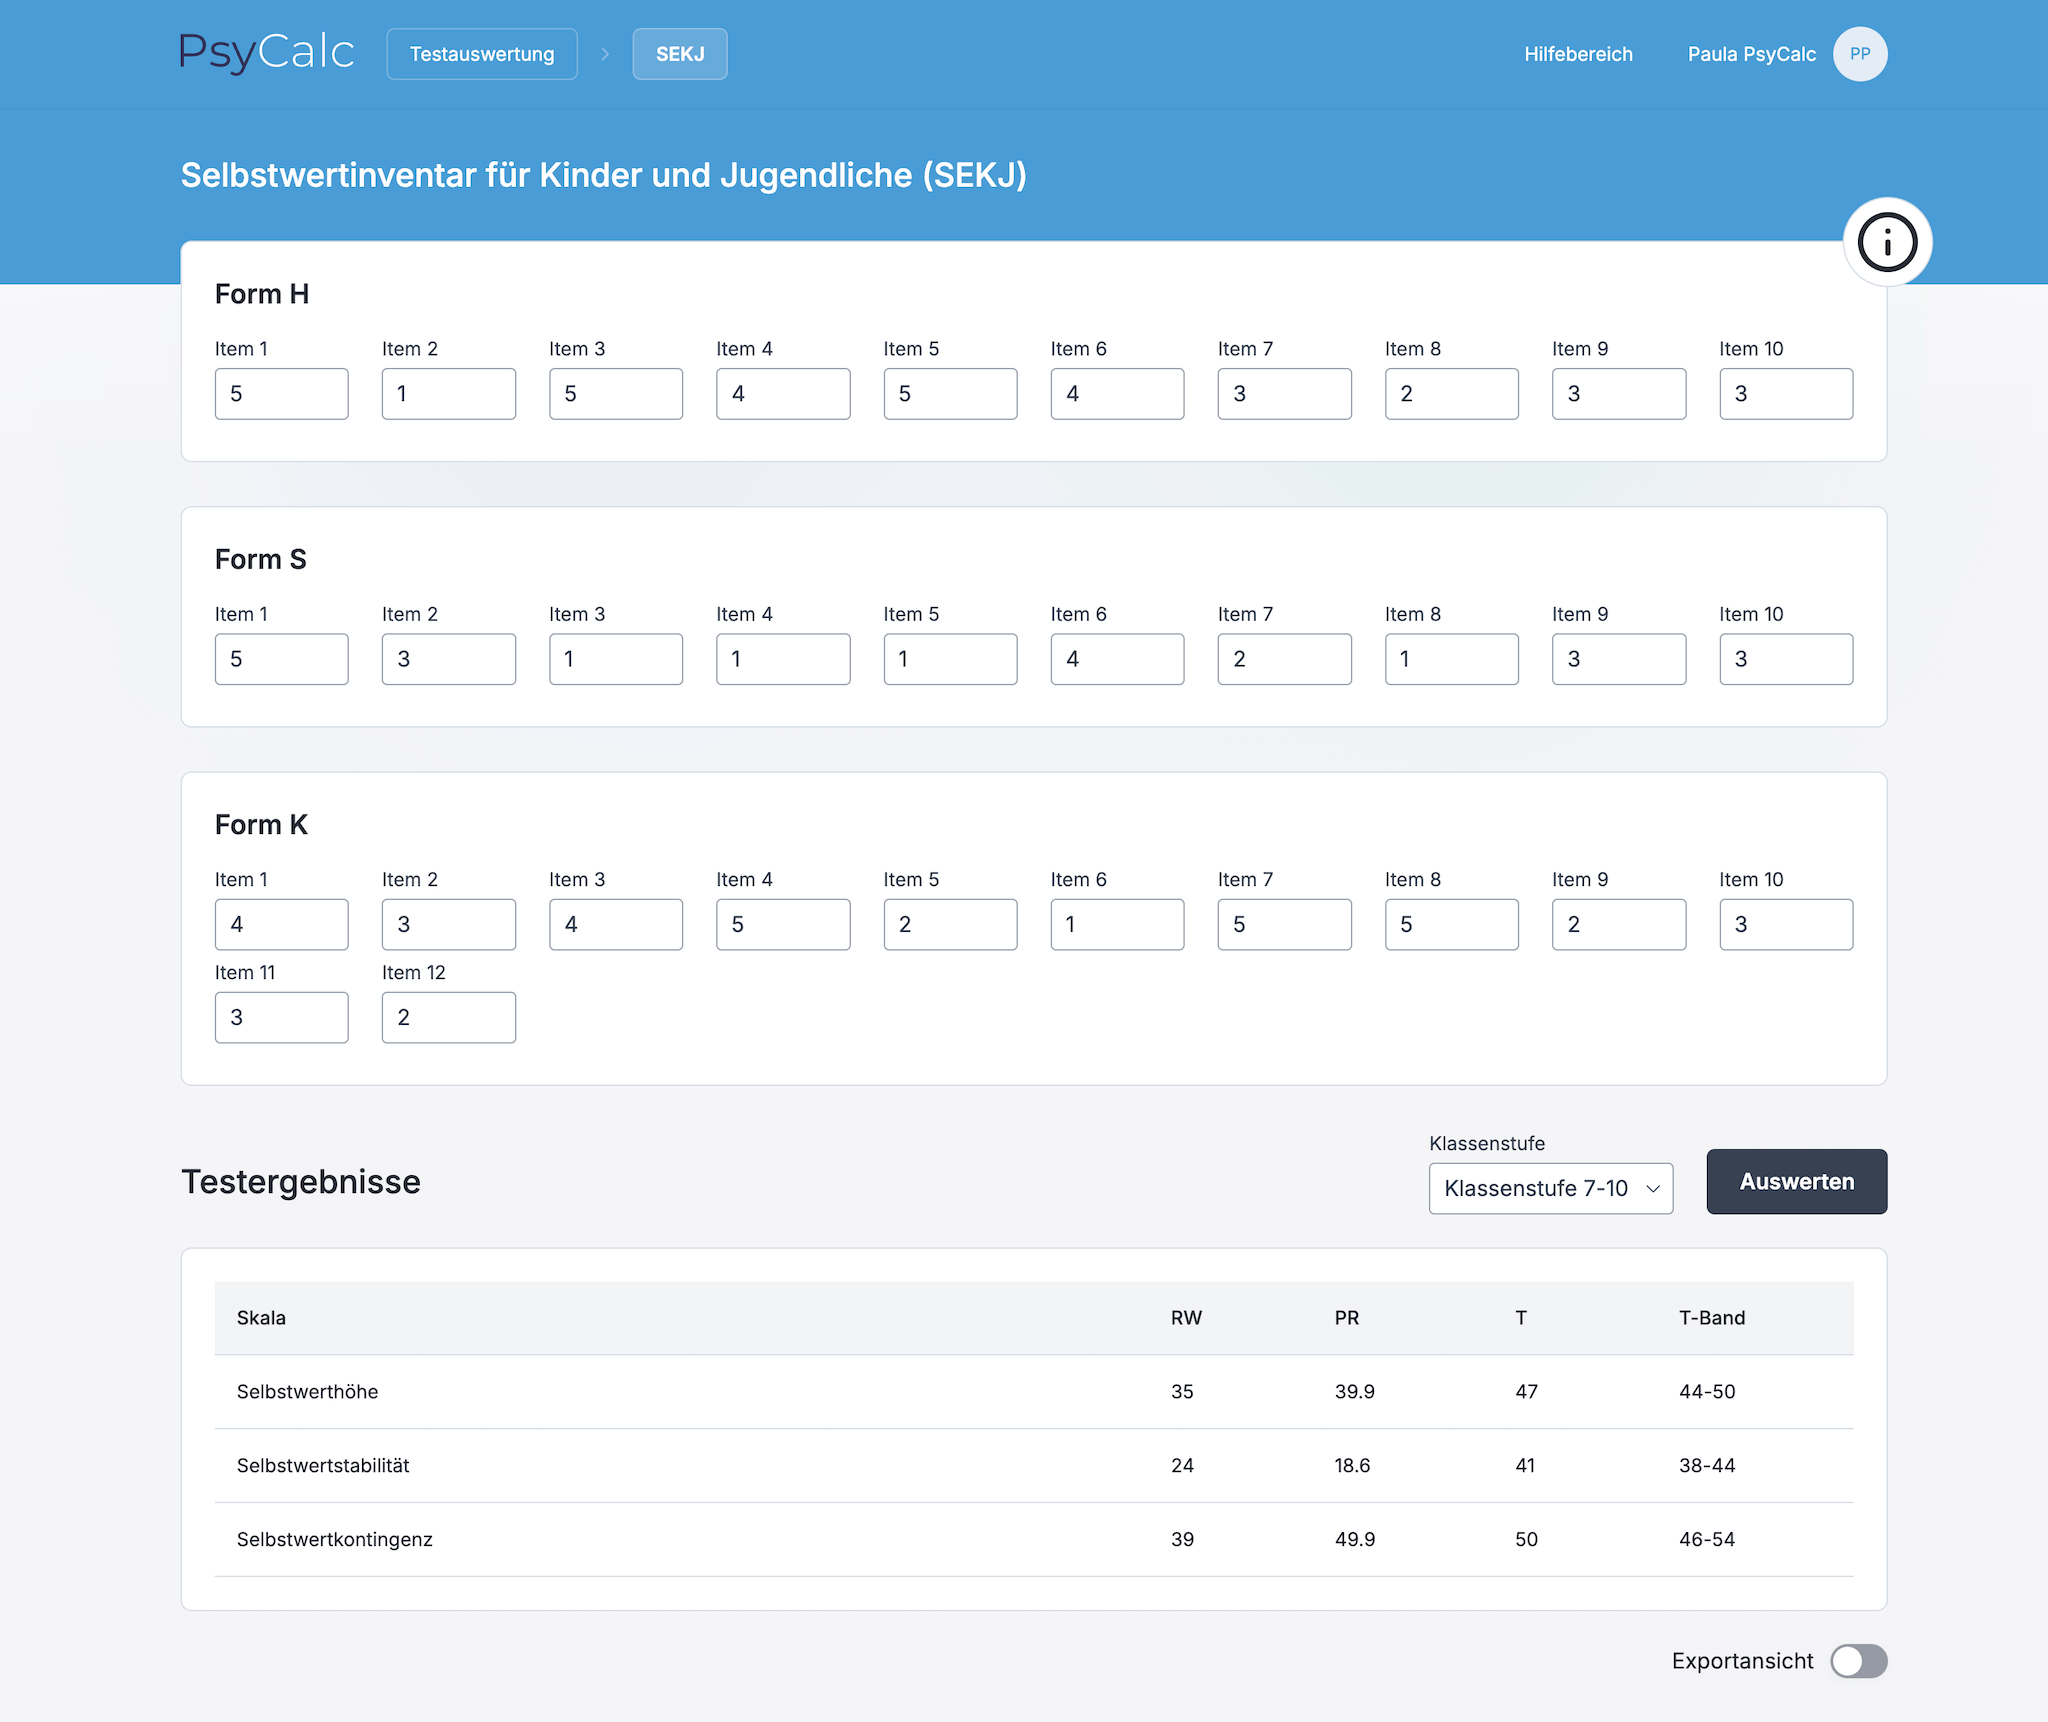Click Form K Item 11 input
This screenshot has width=2048, height=1722.
[x=281, y=1017]
